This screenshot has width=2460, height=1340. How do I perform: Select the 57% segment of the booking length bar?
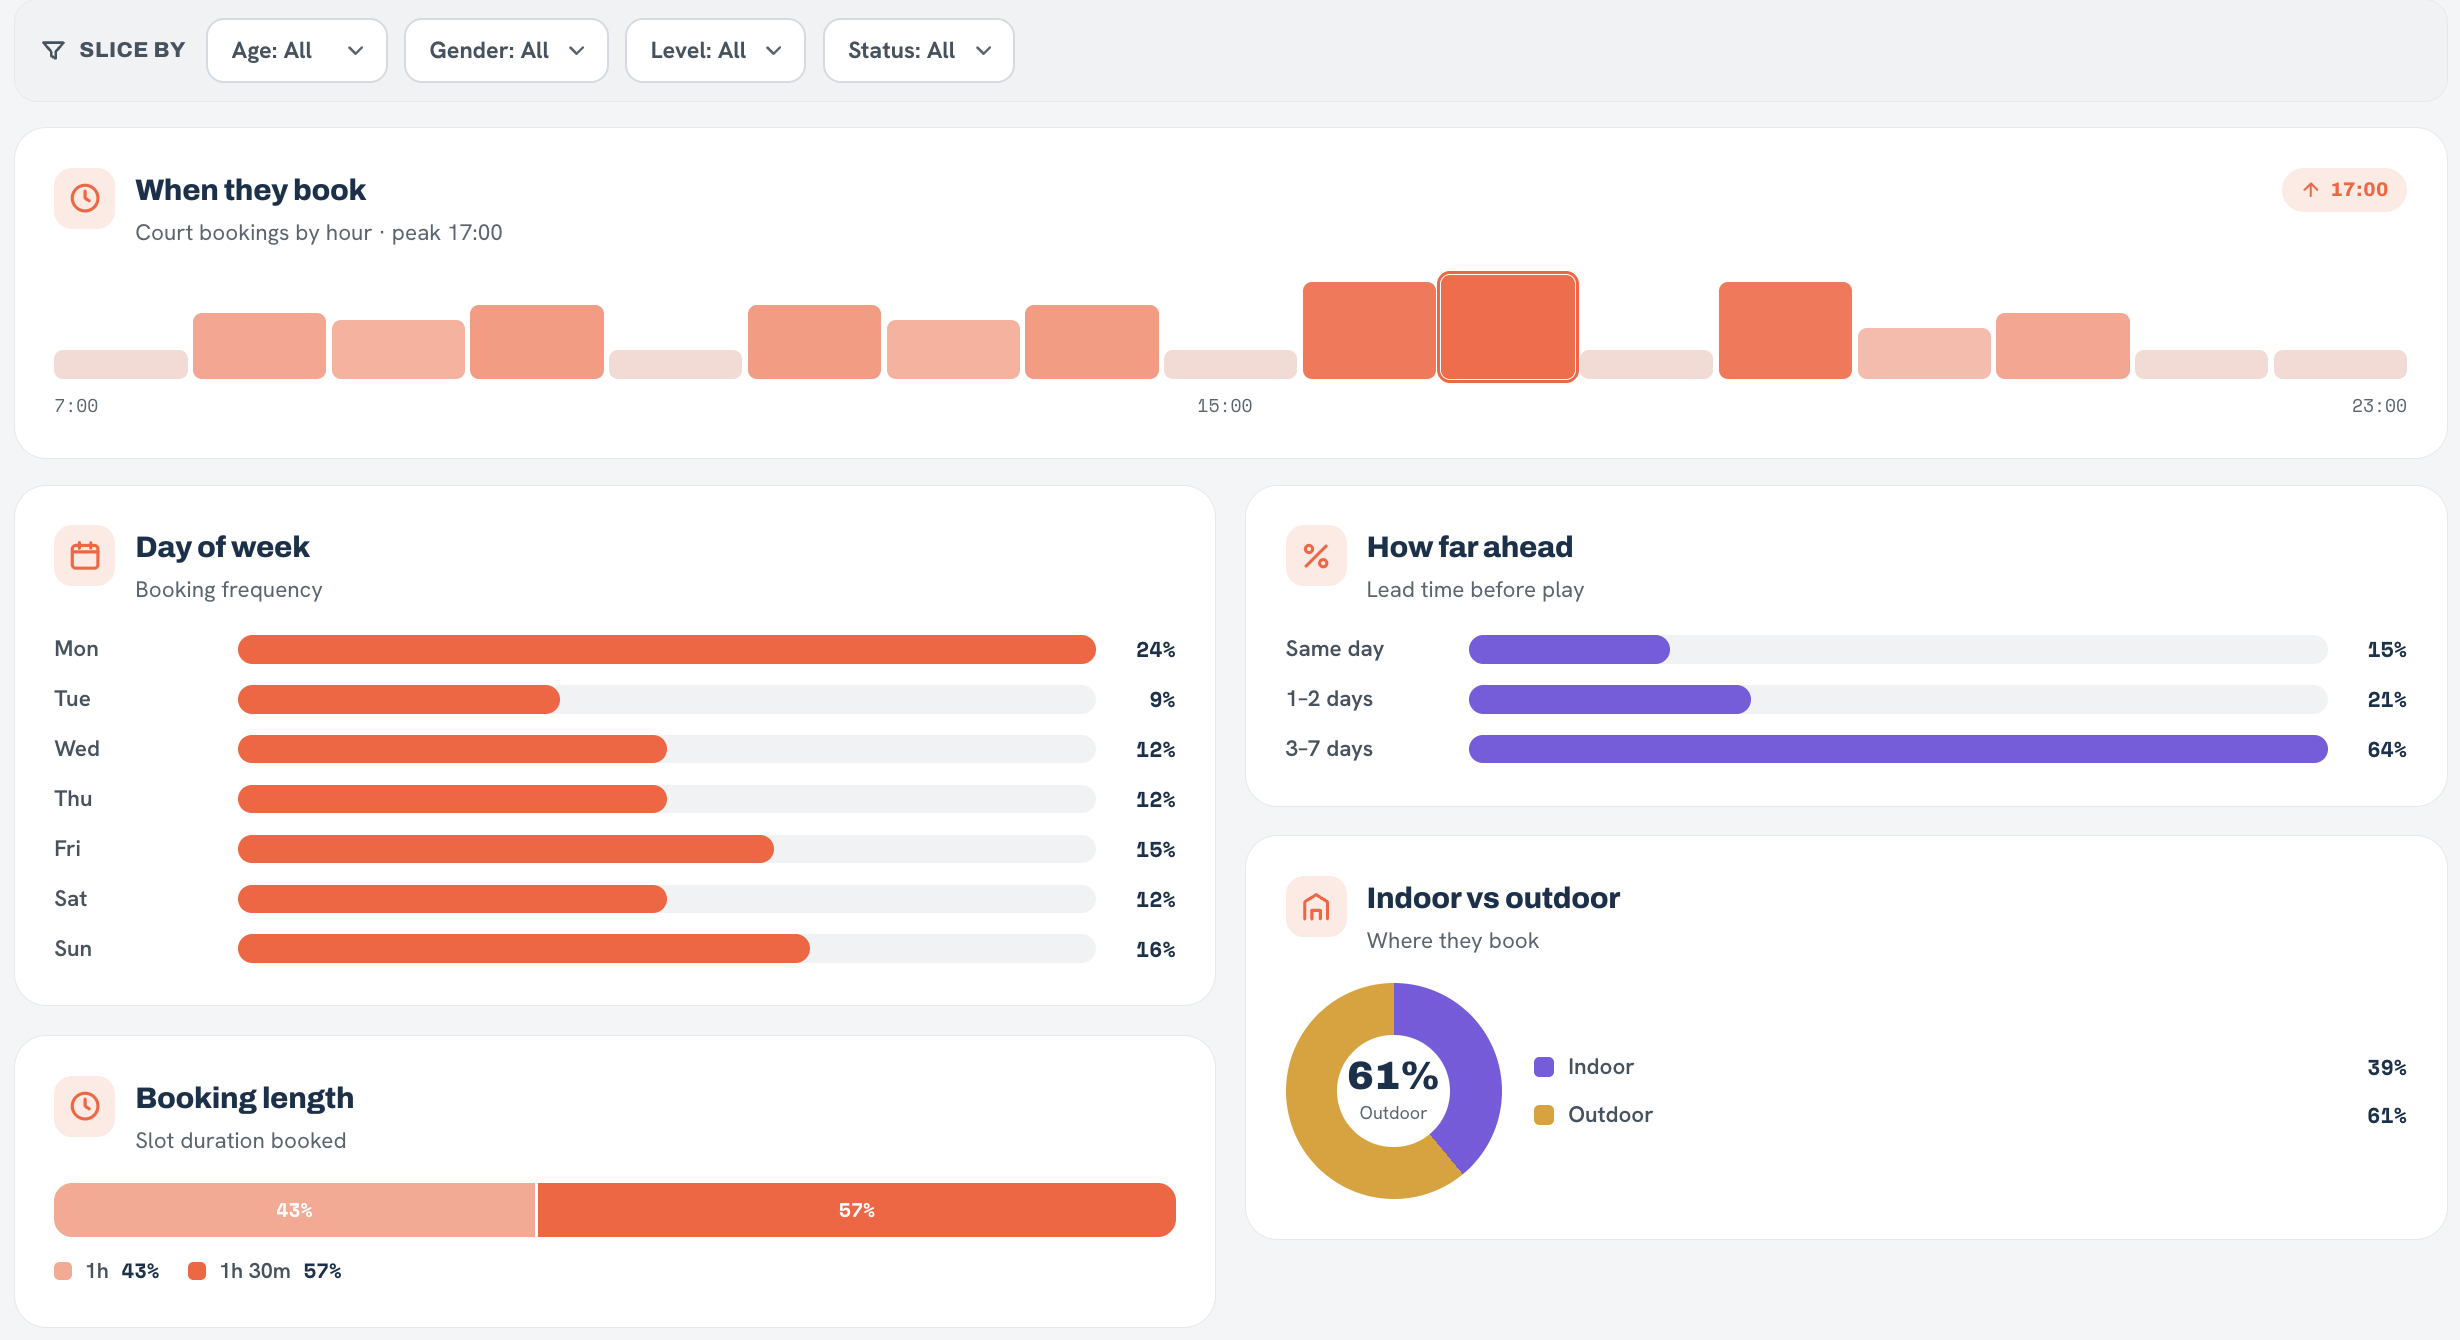[857, 1210]
